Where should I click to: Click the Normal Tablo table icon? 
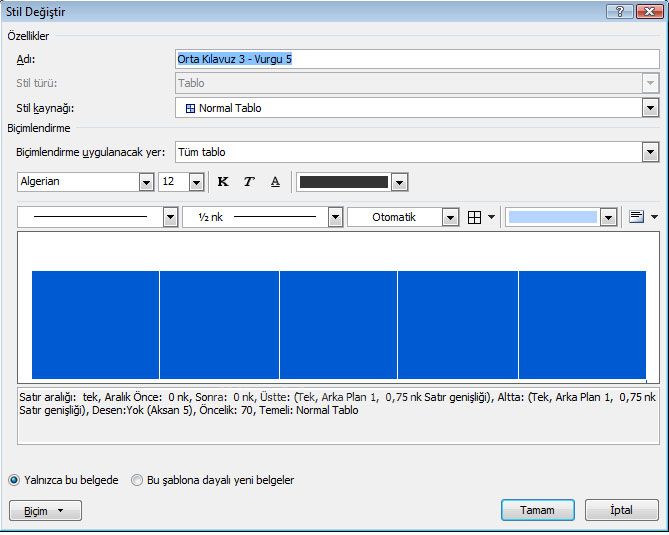coord(190,108)
